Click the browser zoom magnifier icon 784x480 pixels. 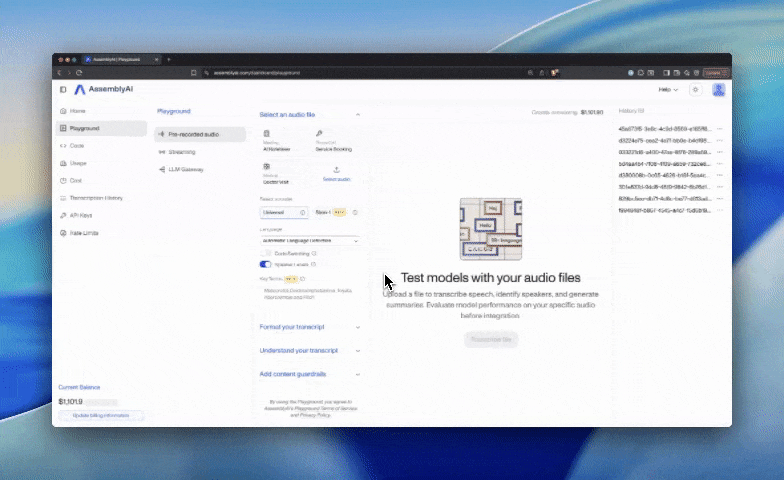(530, 73)
